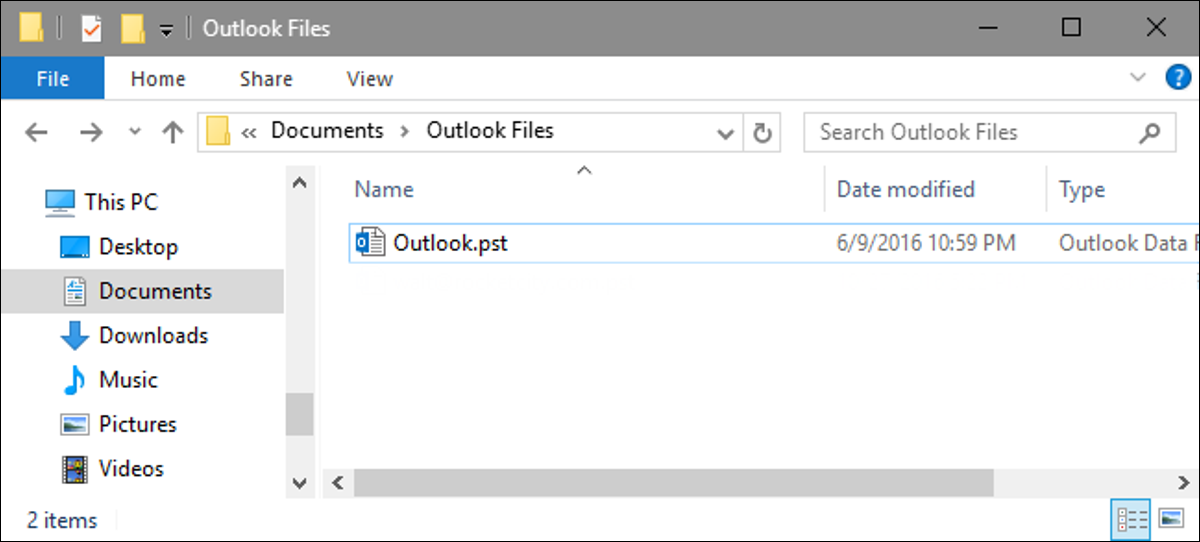Click horizontal scrollbar right arrow
The image size is (1200, 542).
tap(1184, 484)
